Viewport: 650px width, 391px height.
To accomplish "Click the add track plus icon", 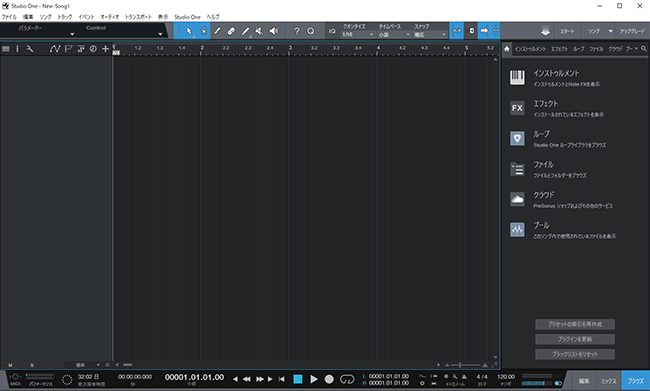I will pyautogui.click(x=105, y=49).
